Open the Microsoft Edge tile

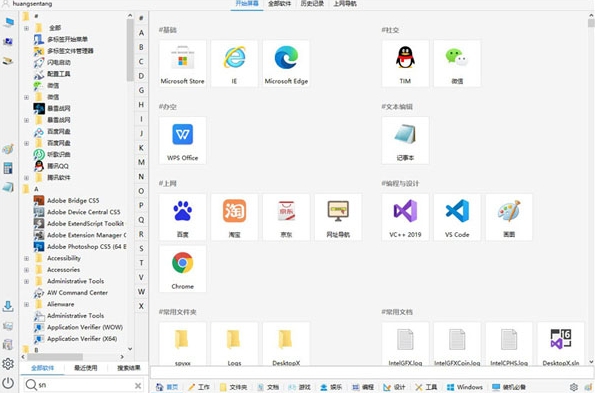pyautogui.click(x=286, y=64)
